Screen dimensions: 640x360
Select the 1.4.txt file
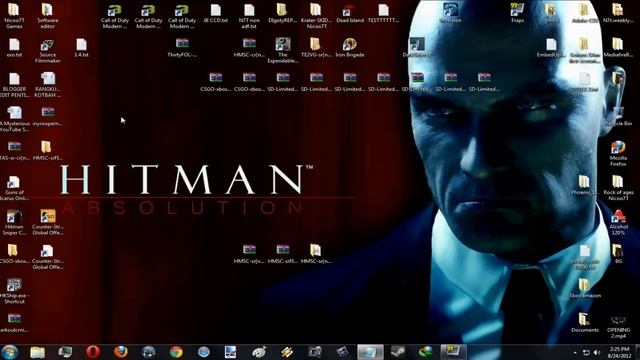pos(81,48)
